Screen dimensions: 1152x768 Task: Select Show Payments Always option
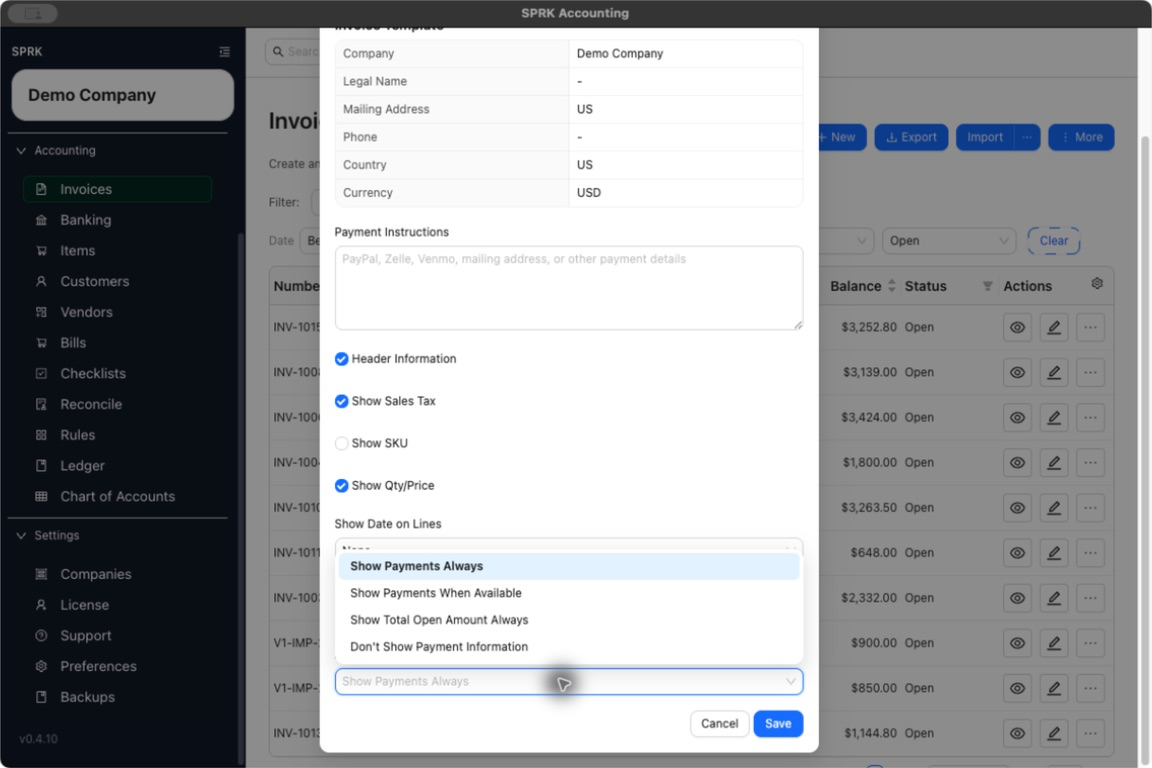[569, 567]
